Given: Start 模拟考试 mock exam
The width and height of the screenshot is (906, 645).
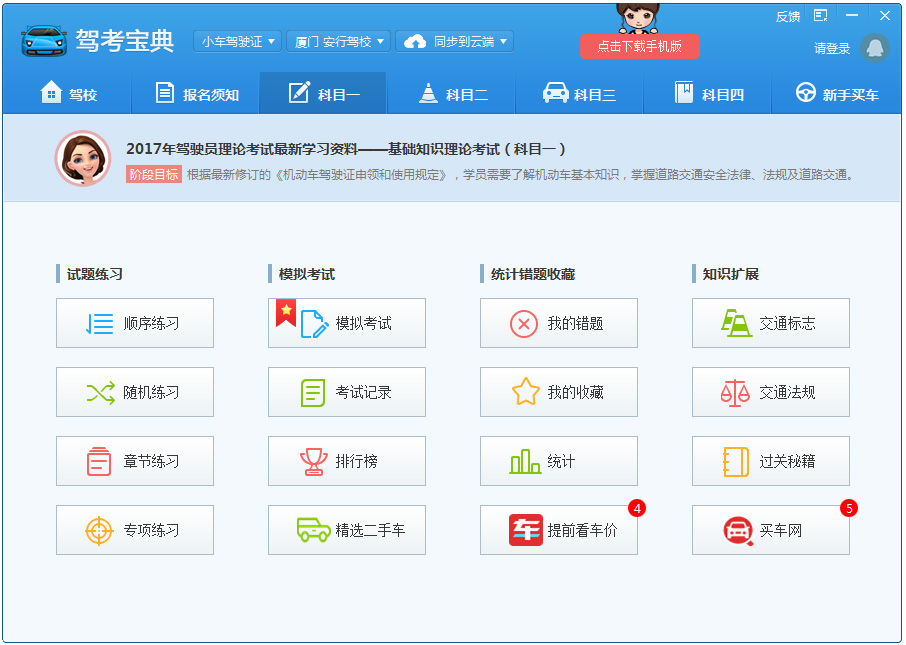Looking at the screenshot, I should point(346,322).
